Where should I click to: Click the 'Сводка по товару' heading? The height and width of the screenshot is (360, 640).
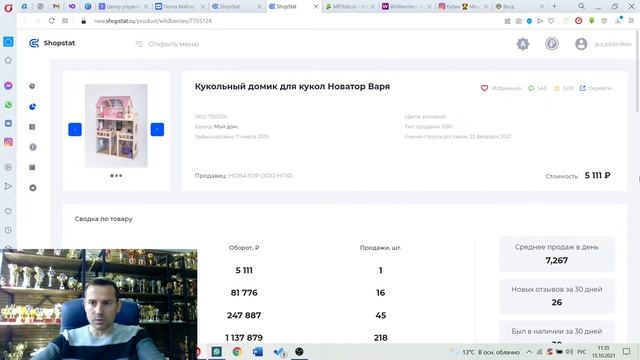pyautogui.click(x=104, y=219)
